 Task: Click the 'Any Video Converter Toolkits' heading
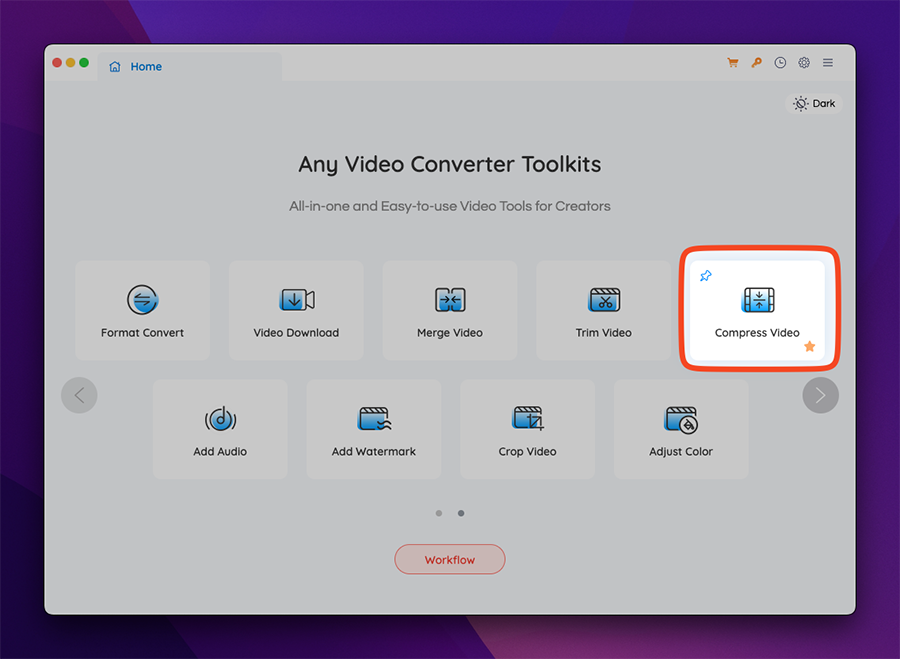click(x=450, y=165)
